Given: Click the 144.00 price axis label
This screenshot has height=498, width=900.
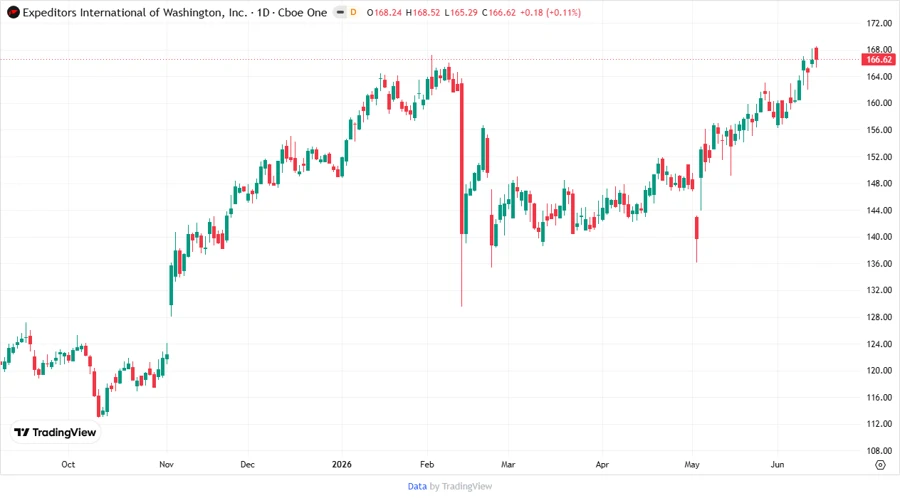Looking at the screenshot, I should (x=879, y=211).
